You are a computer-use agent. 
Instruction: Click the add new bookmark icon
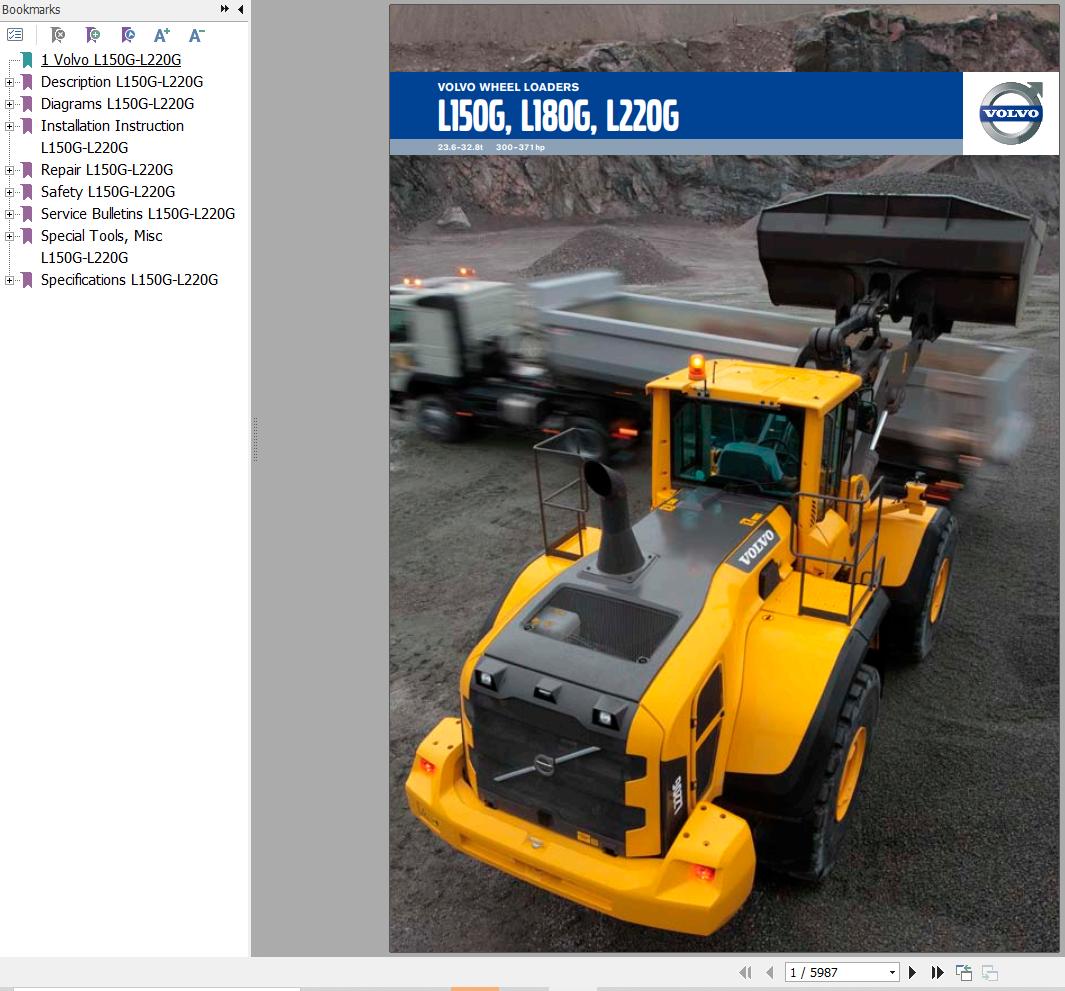tap(92, 35)
